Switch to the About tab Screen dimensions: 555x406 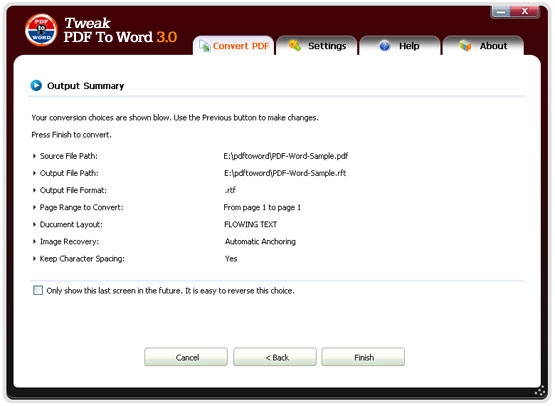pos(483,46)
